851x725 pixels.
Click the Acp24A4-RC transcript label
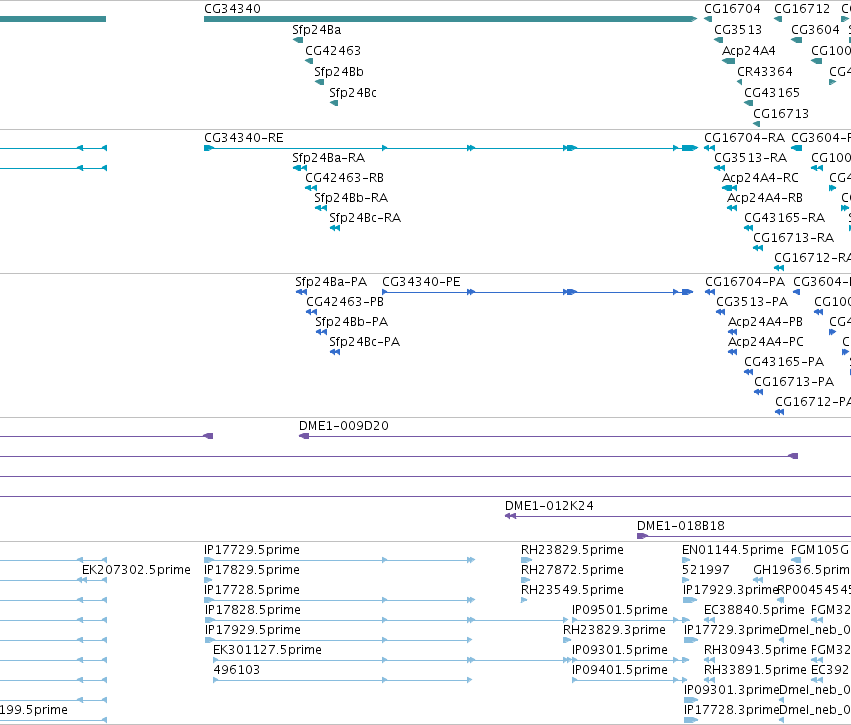coord(760,178)
